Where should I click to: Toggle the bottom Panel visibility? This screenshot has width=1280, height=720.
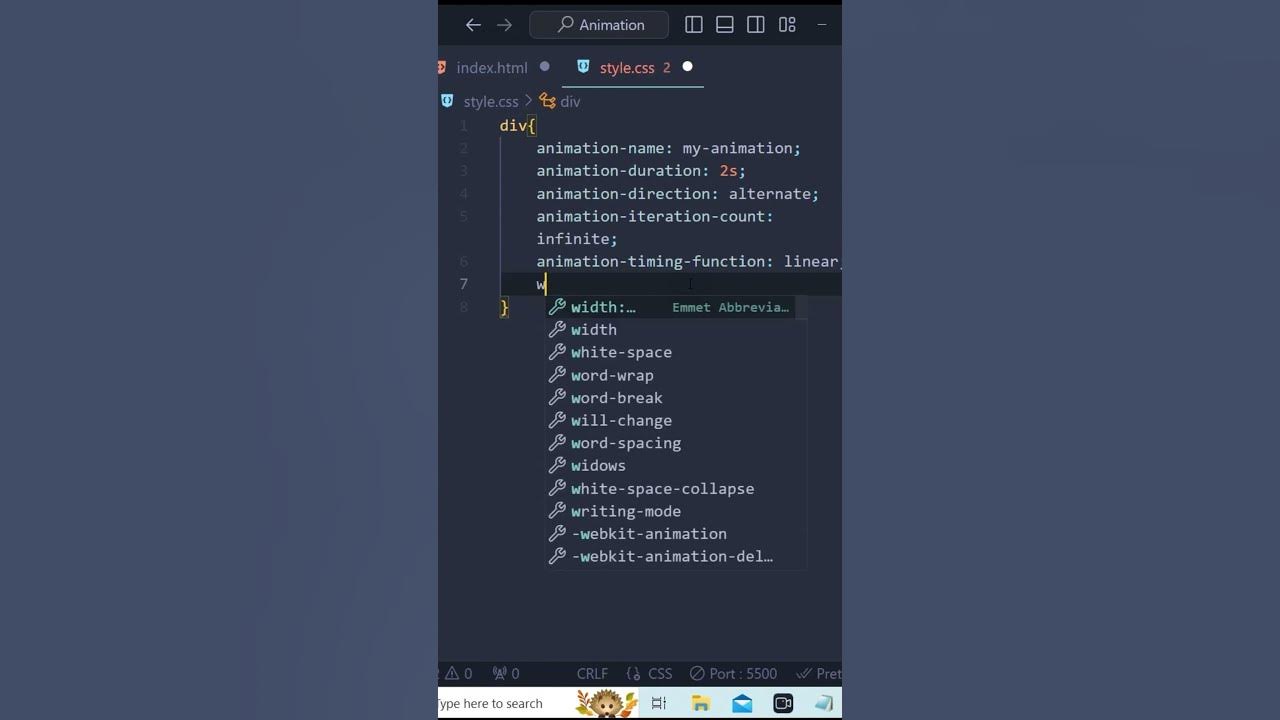tap(724, 24)
